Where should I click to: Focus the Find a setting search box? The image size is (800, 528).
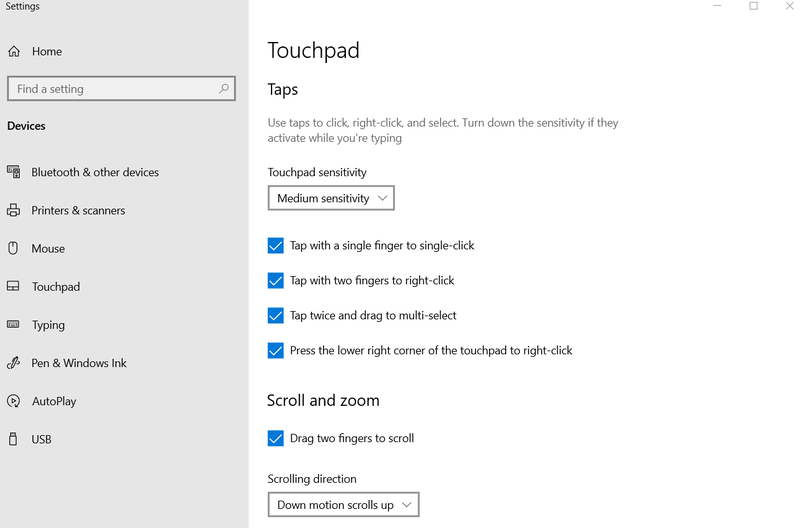coord(121,89)
